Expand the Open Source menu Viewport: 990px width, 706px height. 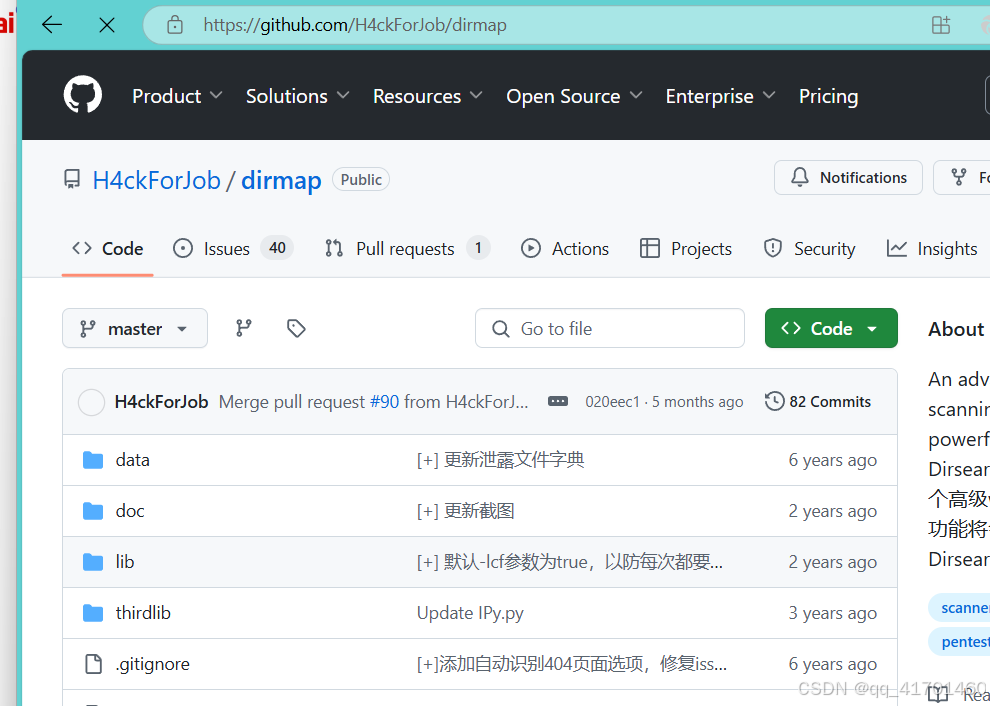(574, 96)
